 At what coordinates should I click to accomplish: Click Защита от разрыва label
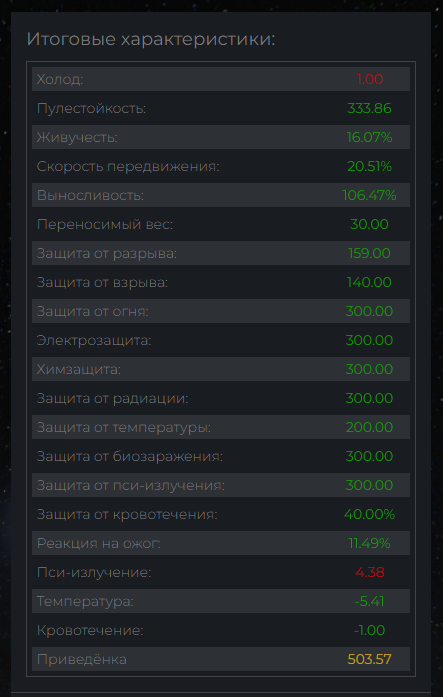tap(107, 253)
